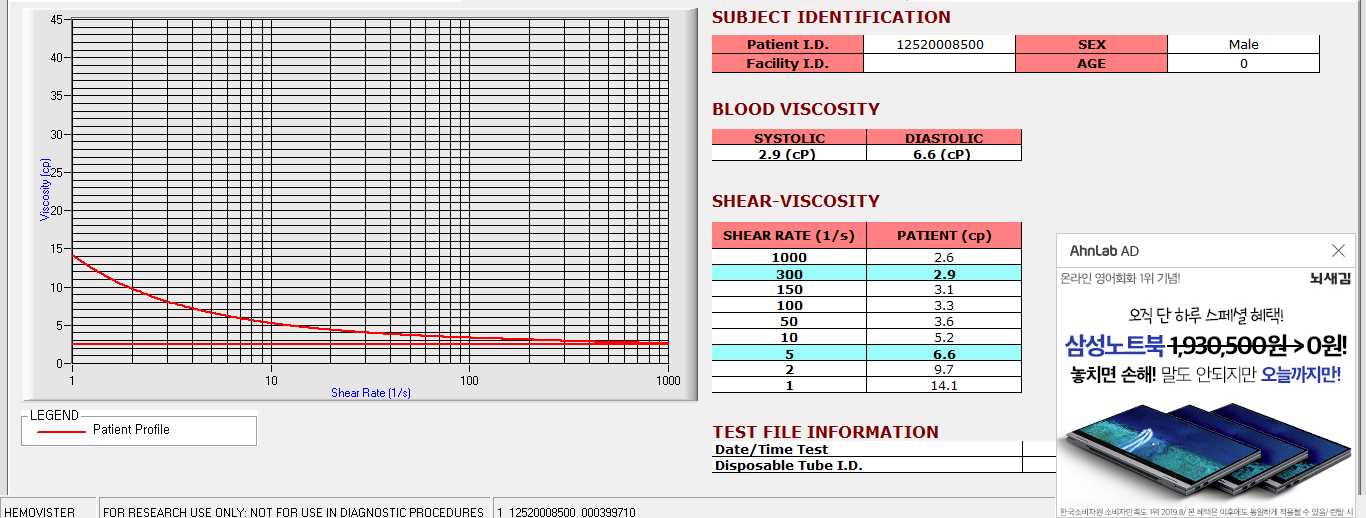Click viscosity value 14.1 in the table
Image resolution: width=1366 pixels, height=518 pixels.
[944, 385]
